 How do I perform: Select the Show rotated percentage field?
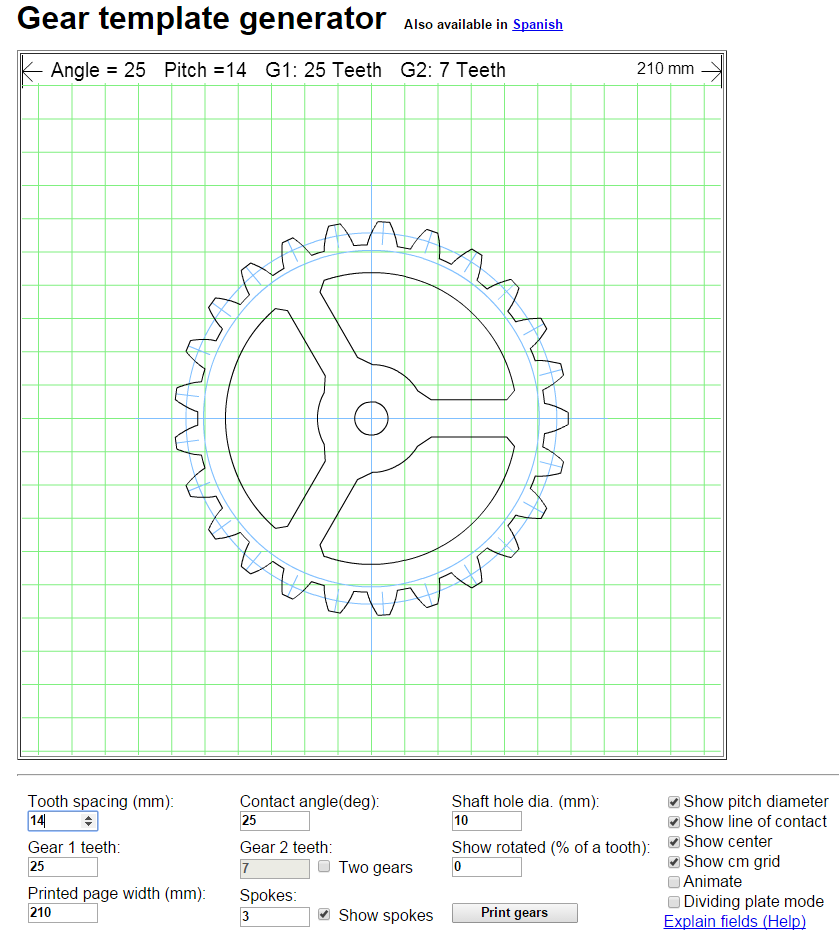486,867
